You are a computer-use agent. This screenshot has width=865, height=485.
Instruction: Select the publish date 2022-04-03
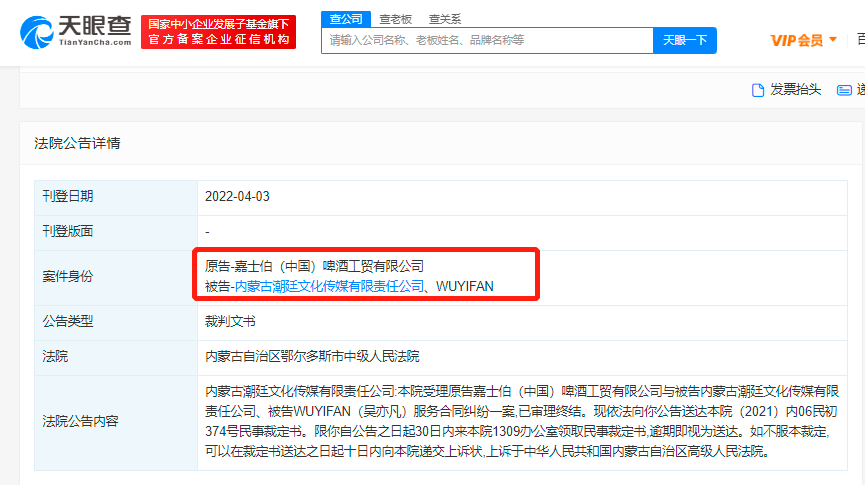[237, 196]
